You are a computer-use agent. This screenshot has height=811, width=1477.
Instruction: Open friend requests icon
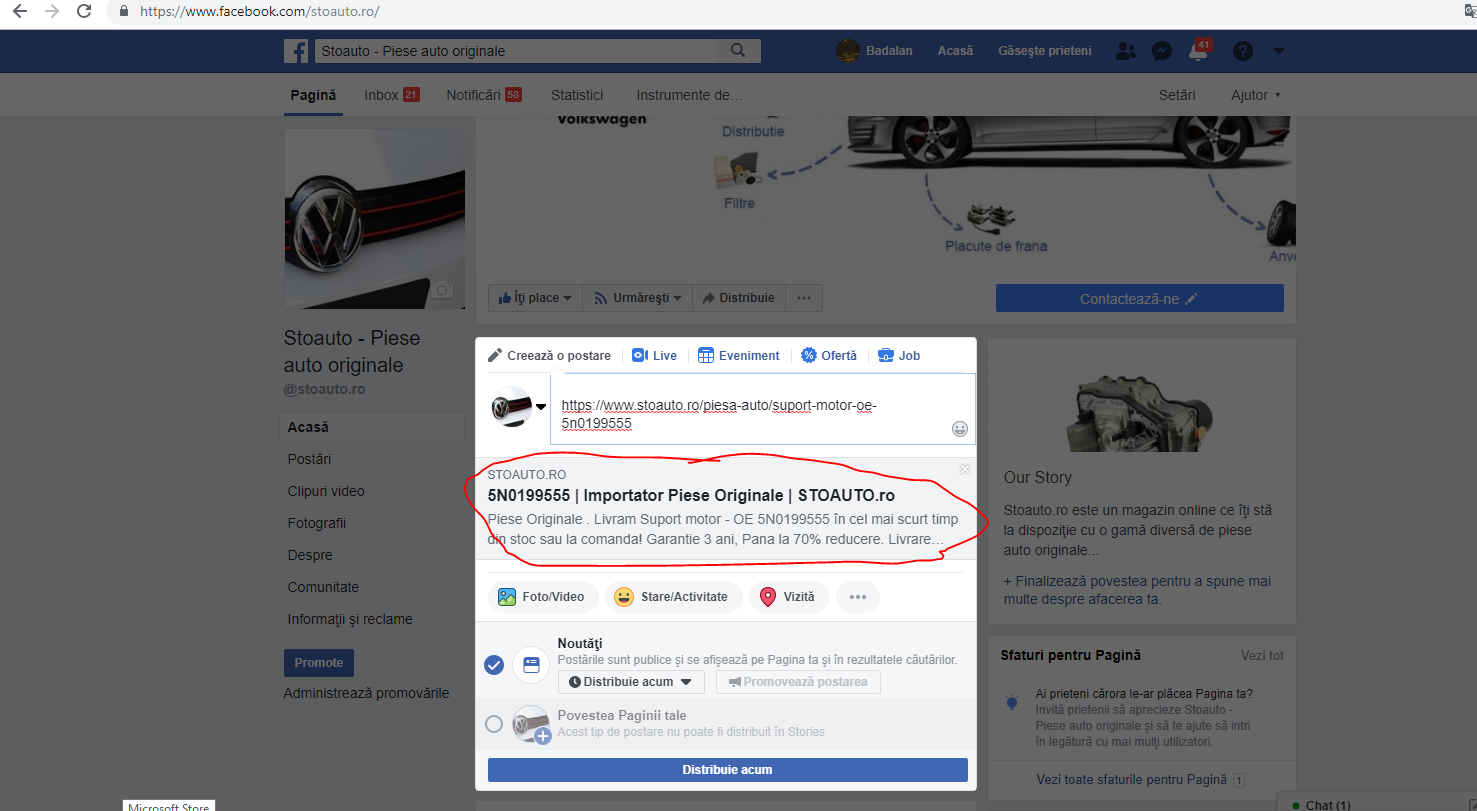pyautogui.click(x=1126, y=51)
